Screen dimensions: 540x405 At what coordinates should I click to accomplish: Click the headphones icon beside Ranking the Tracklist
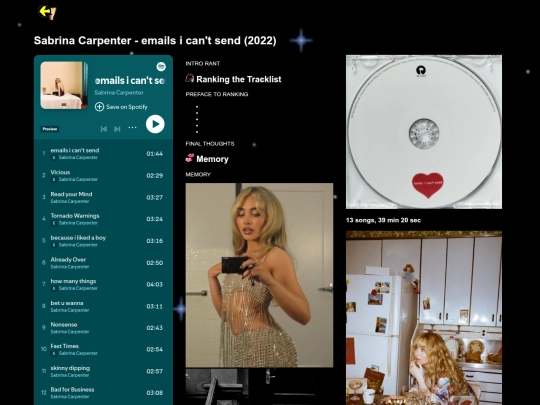(190, 79)
